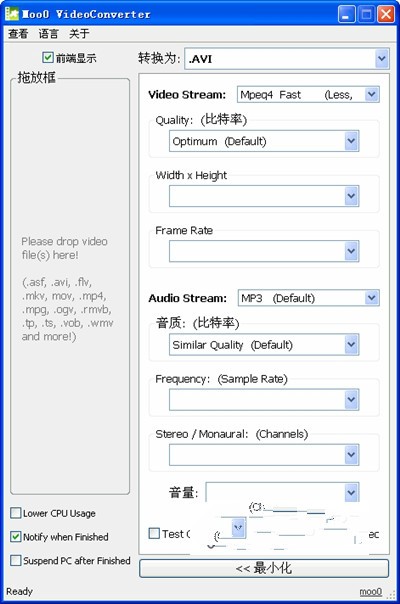Screen dimensions: 400x604
Task: Minimize the VideoConverter window
Action: [x=346, y=14]
